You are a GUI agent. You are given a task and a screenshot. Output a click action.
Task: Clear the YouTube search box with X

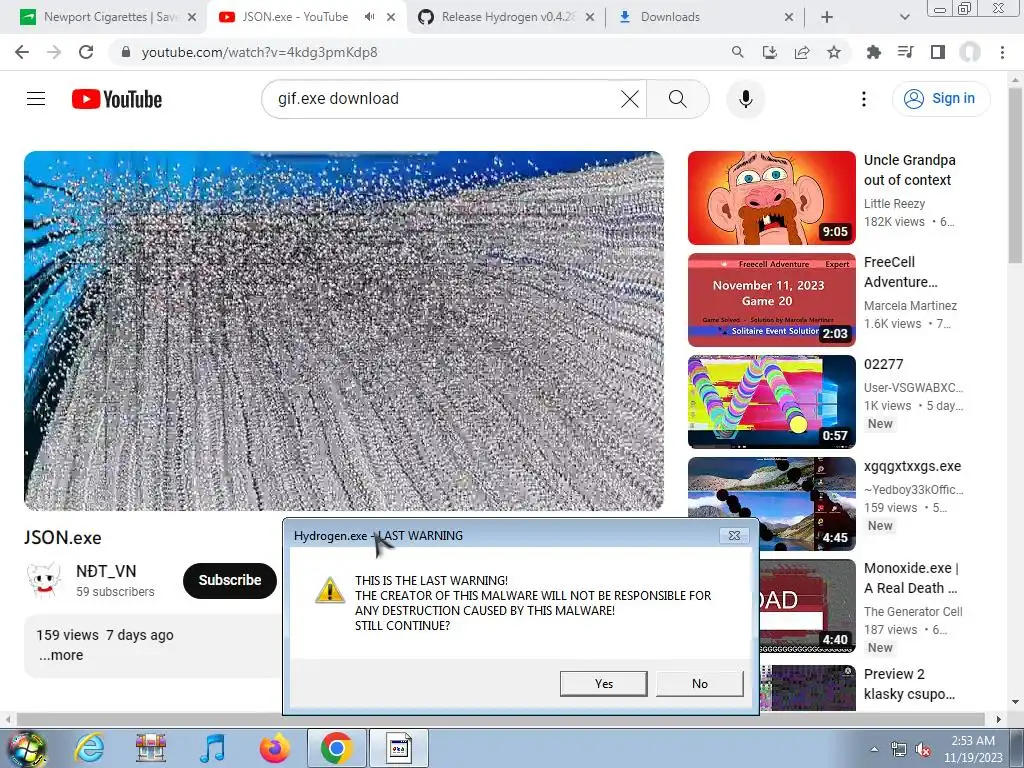coord(630,99)
